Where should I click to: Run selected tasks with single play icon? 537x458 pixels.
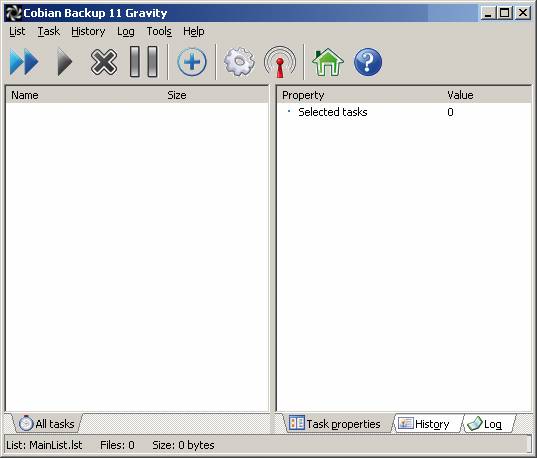[65, 62]
